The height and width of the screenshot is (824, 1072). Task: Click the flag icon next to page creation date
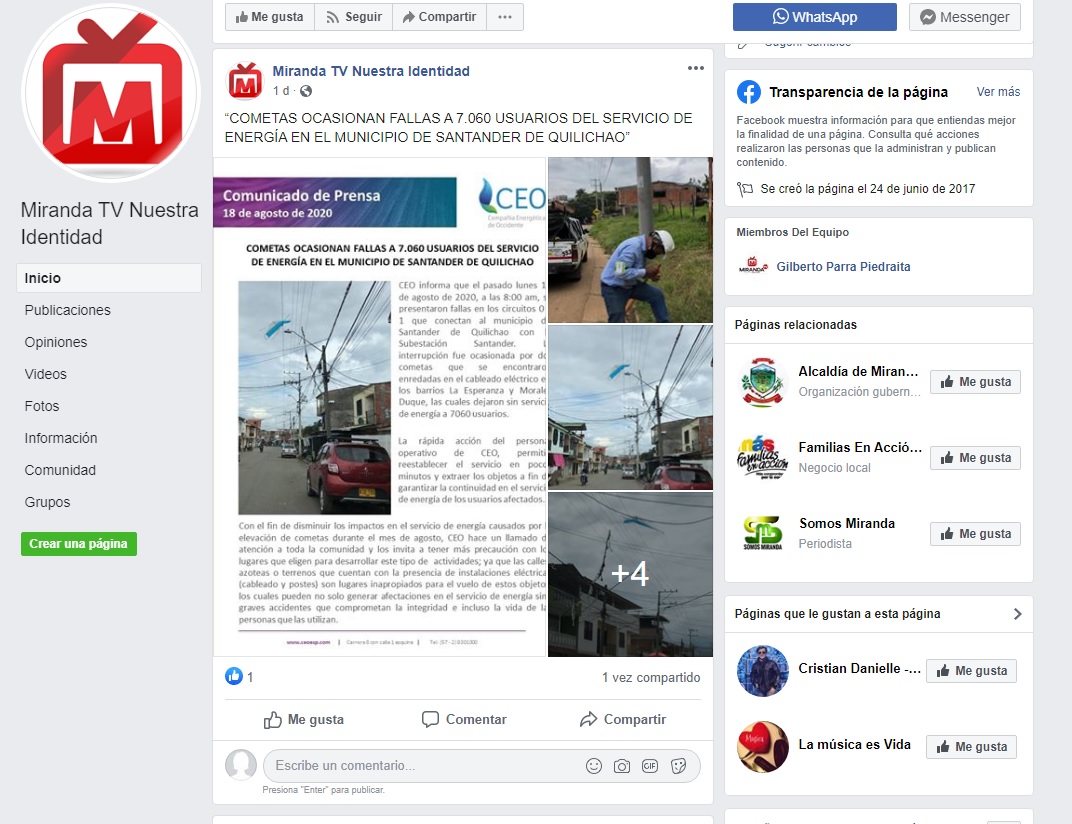coord(745,189)
